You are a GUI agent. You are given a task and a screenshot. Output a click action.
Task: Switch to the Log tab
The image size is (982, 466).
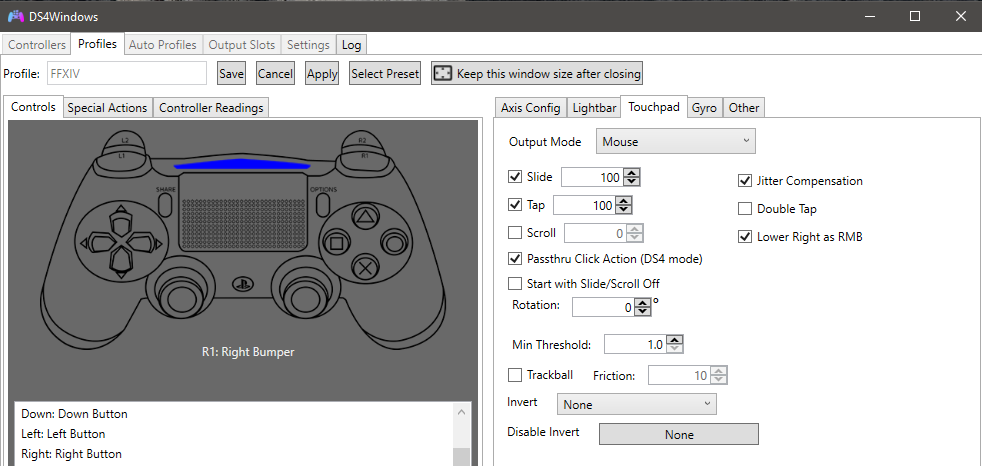[351, 45]
